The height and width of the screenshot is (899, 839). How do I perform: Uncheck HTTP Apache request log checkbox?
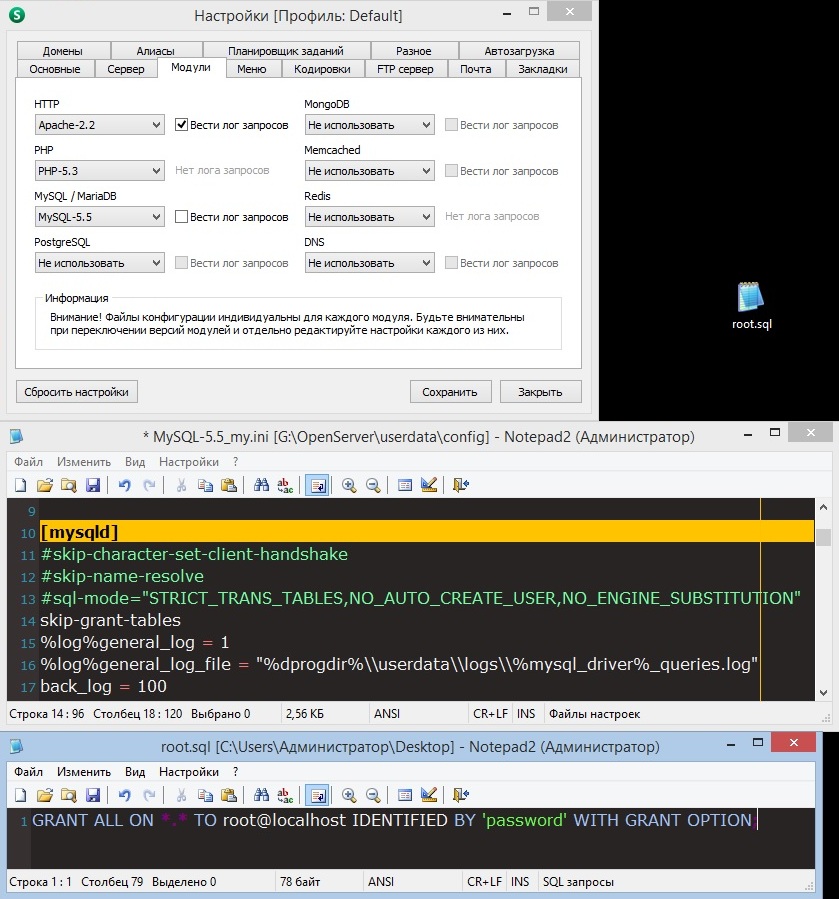click(182, 125)
